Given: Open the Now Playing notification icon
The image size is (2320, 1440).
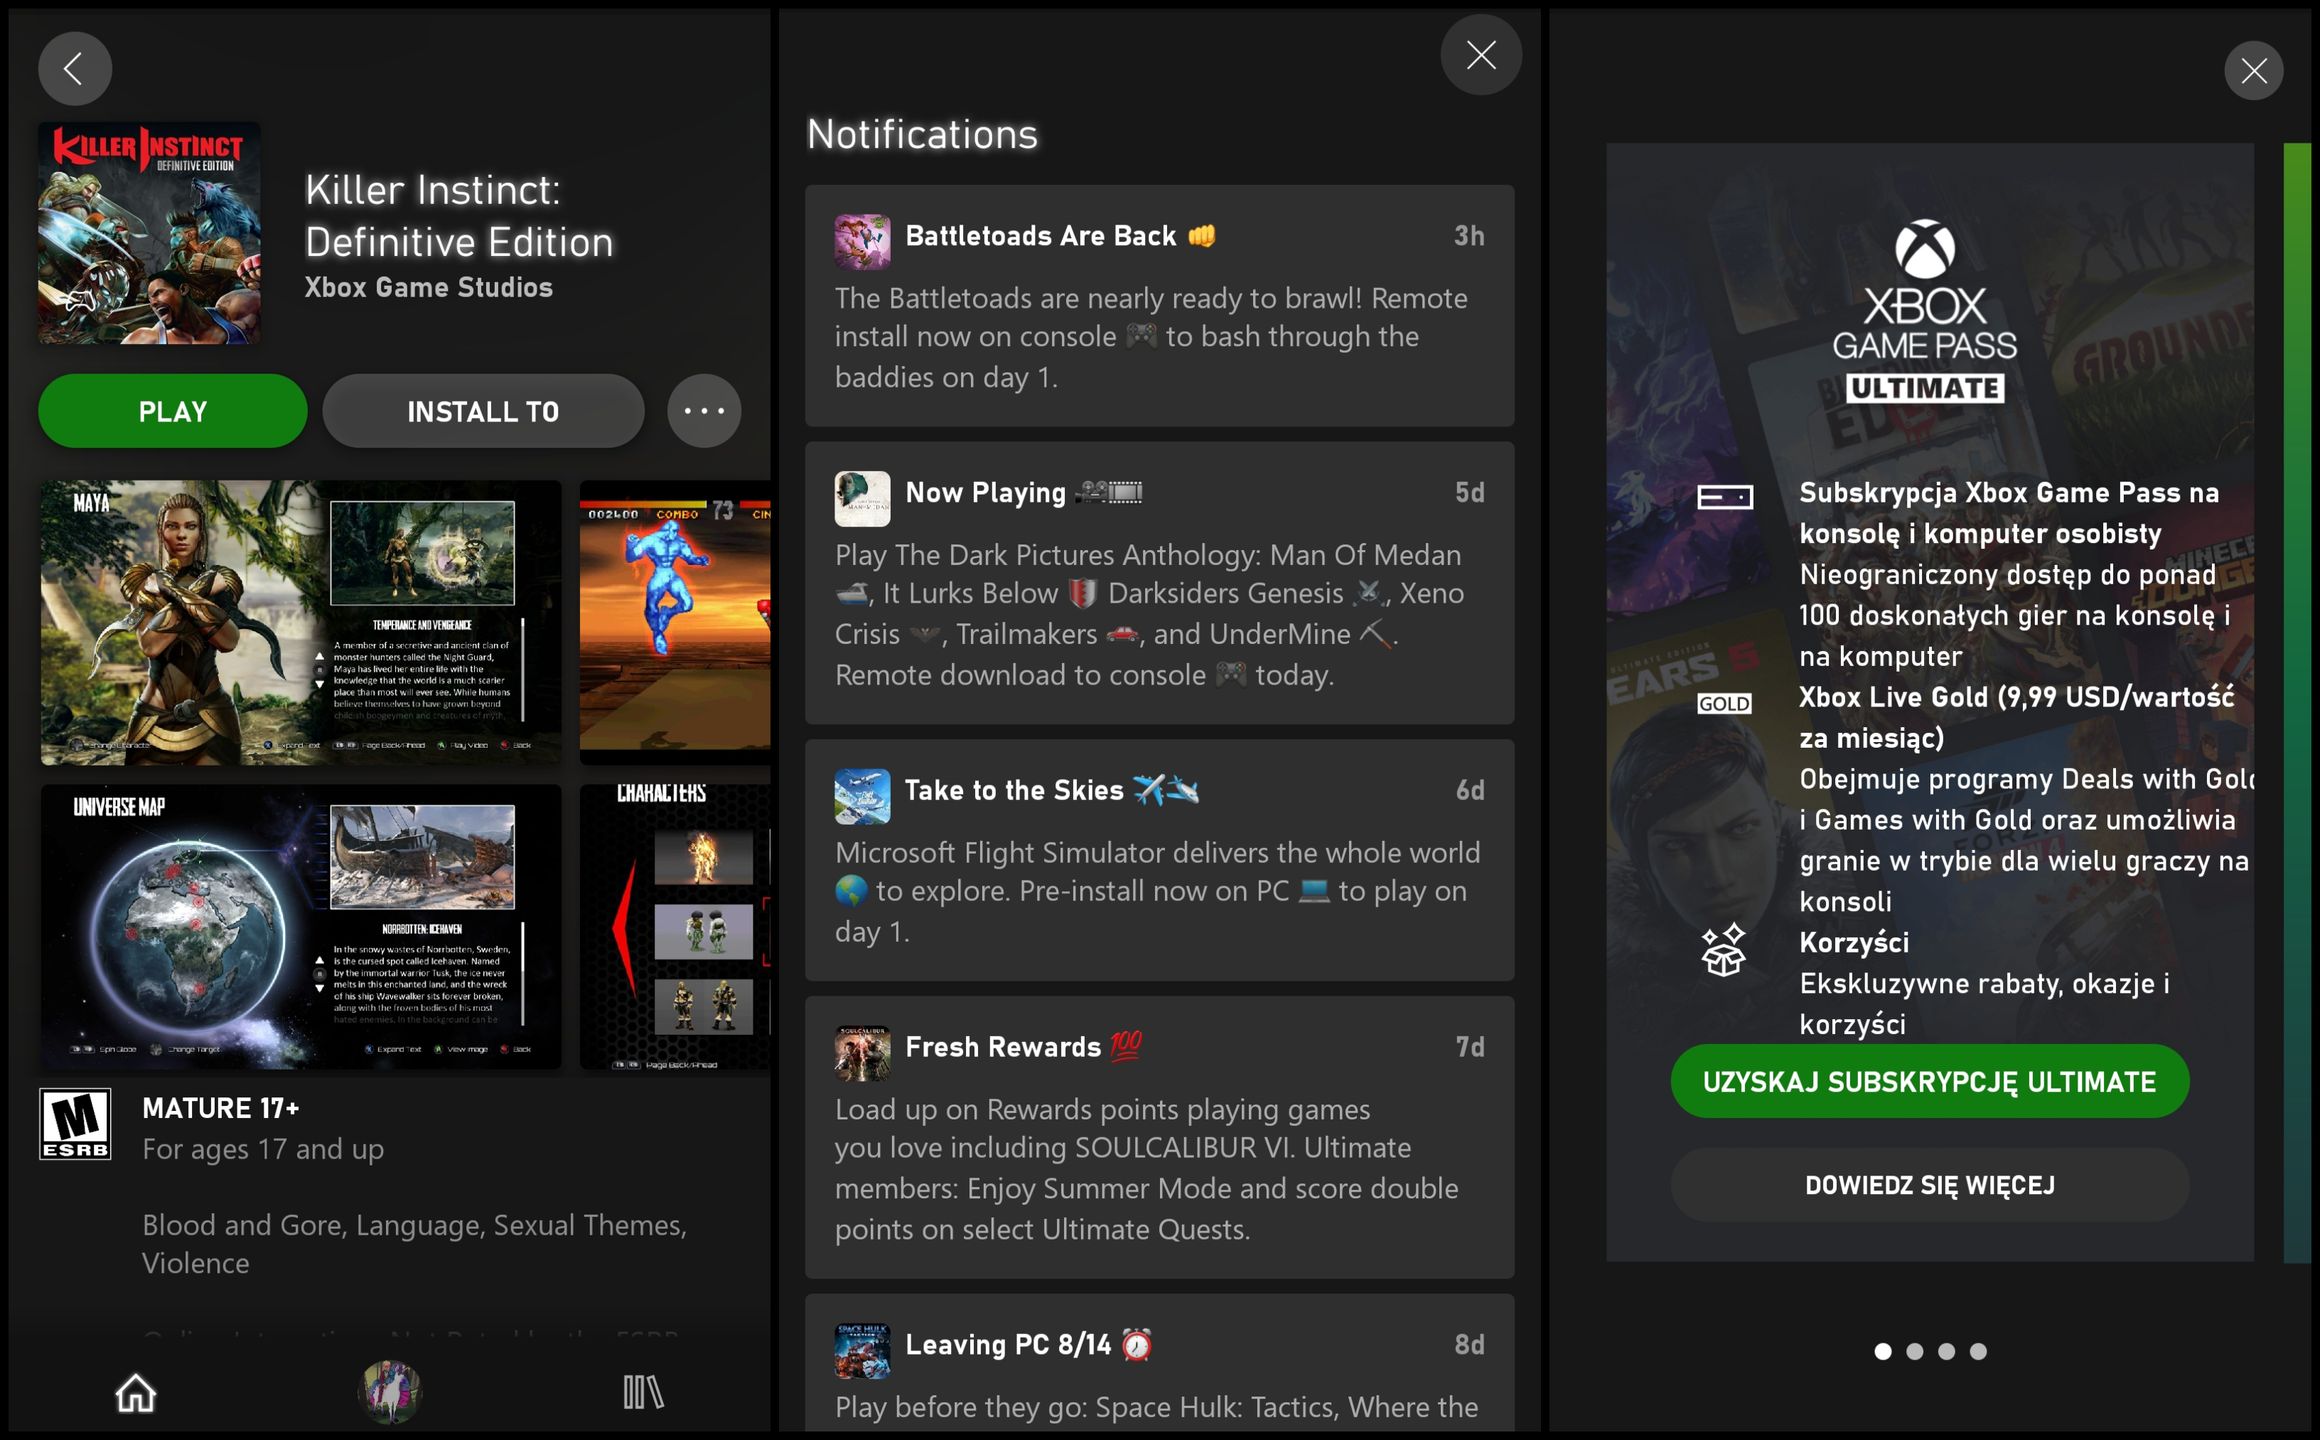Looking at the screenshot, I should (862, 498).
